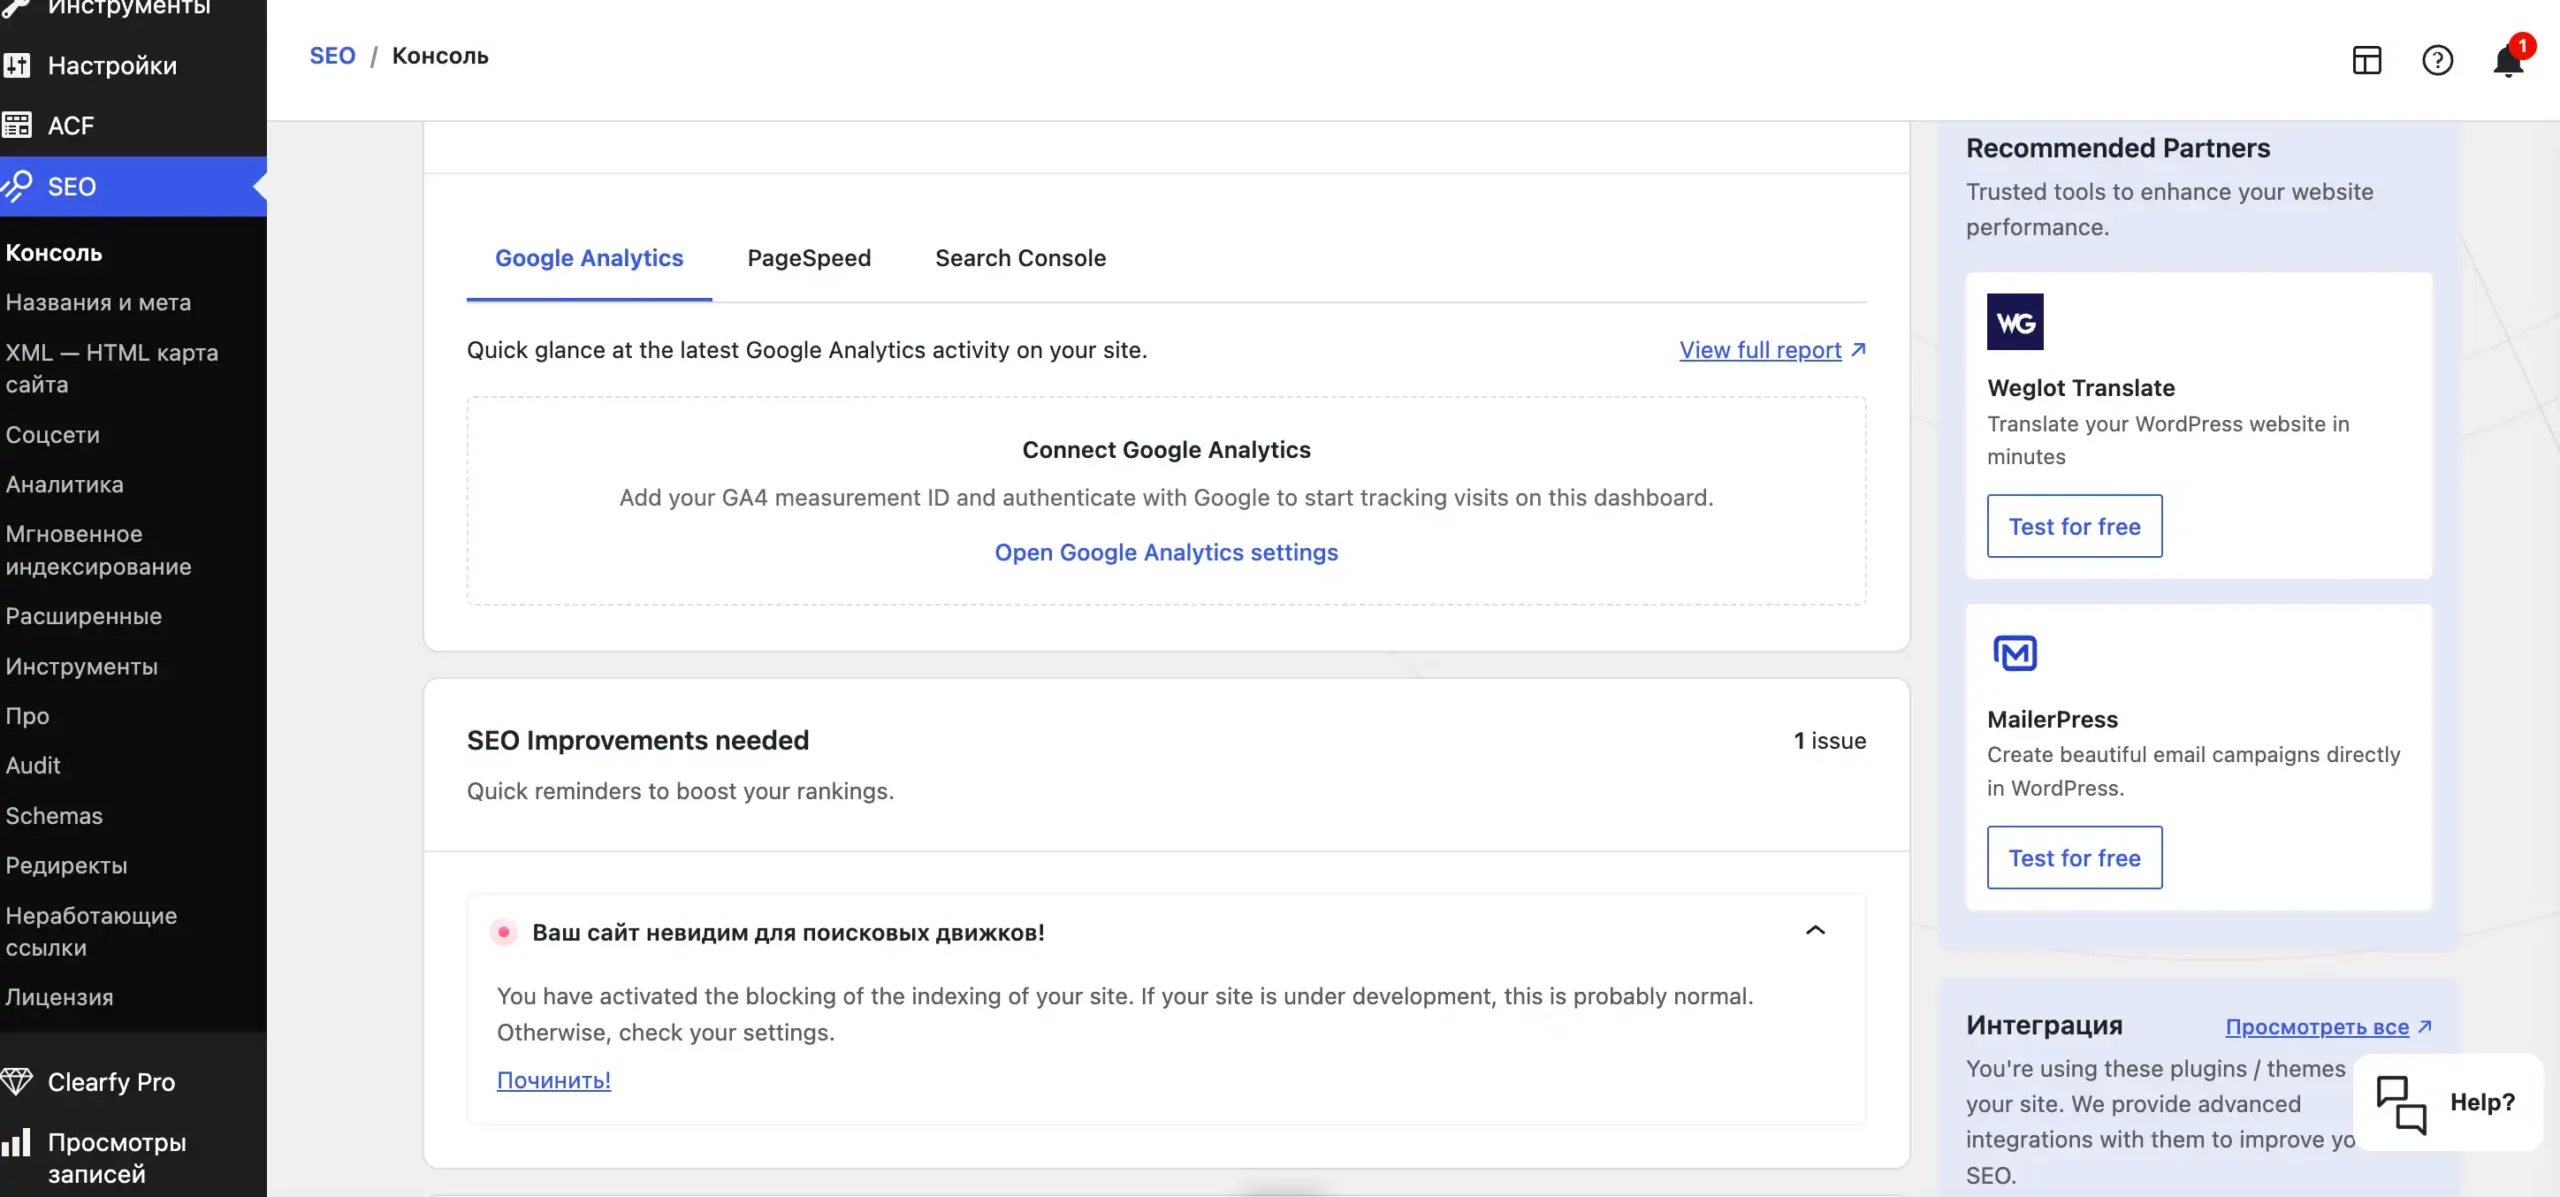Open the Расширенные submenu item
The height and width of the screenshot is (1197, 2560).
pos(83,616)
